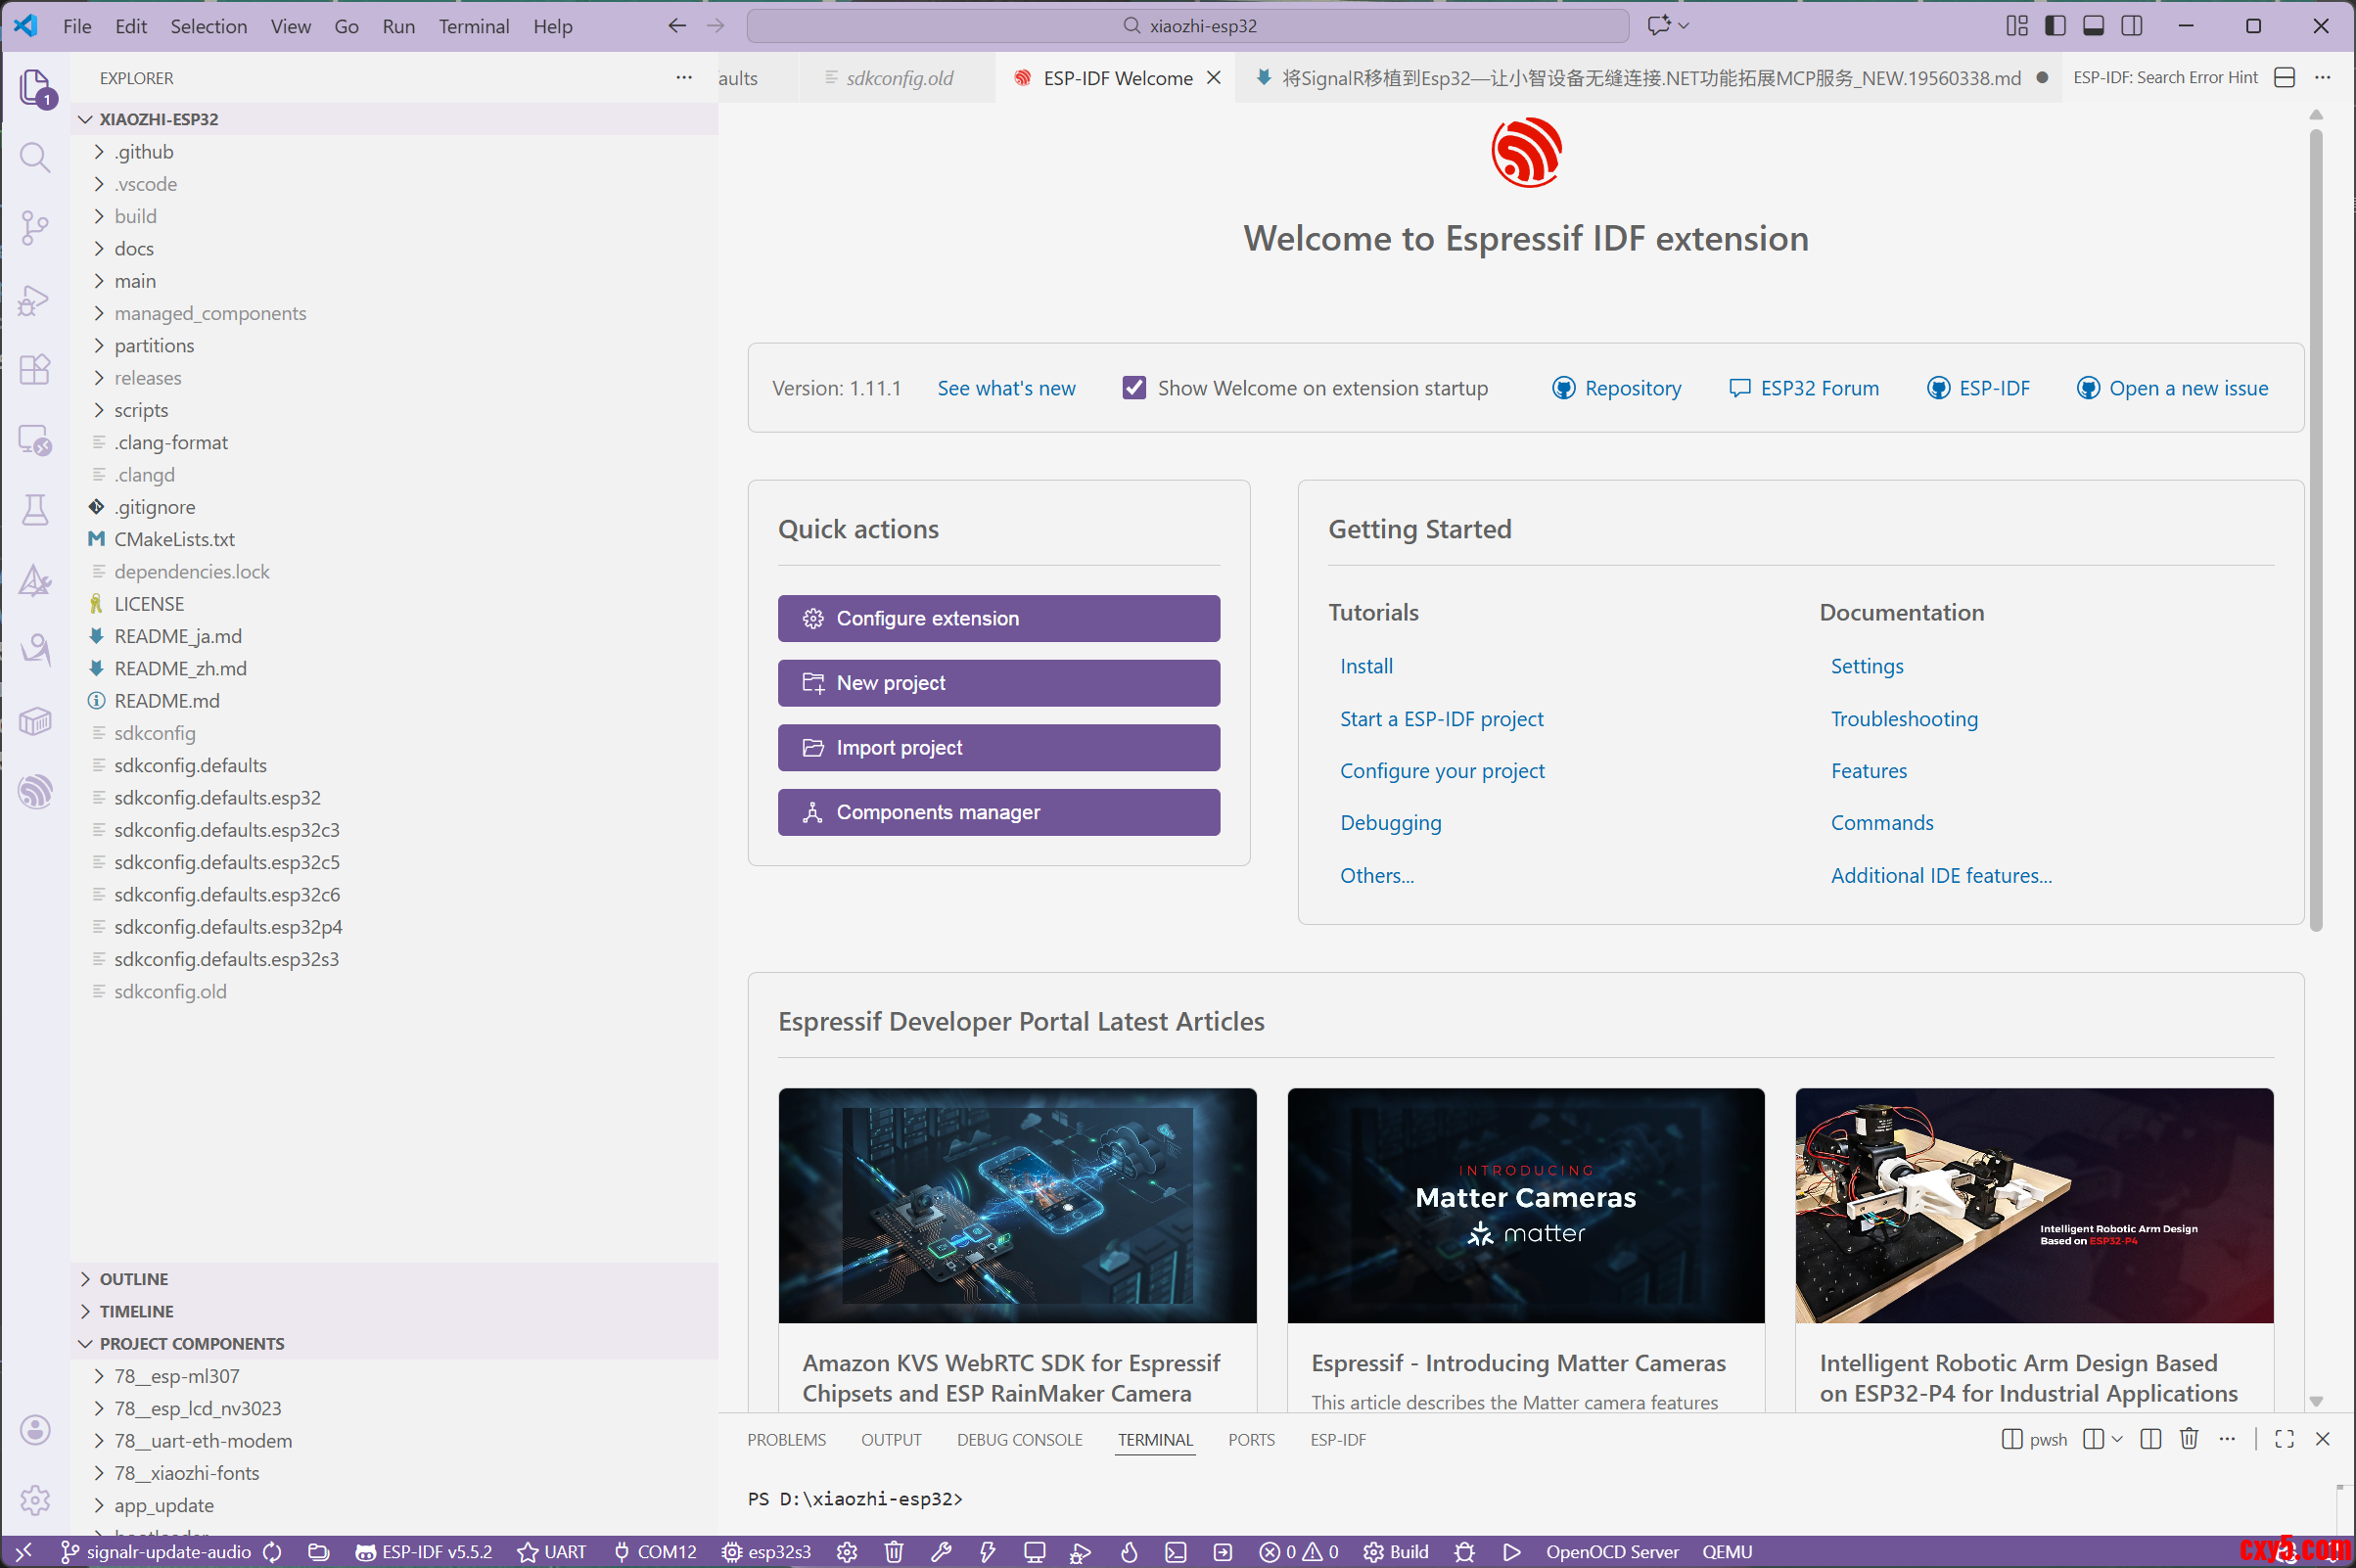Click the trash Full Clean status bar icon

click(x=894, y=1551)
